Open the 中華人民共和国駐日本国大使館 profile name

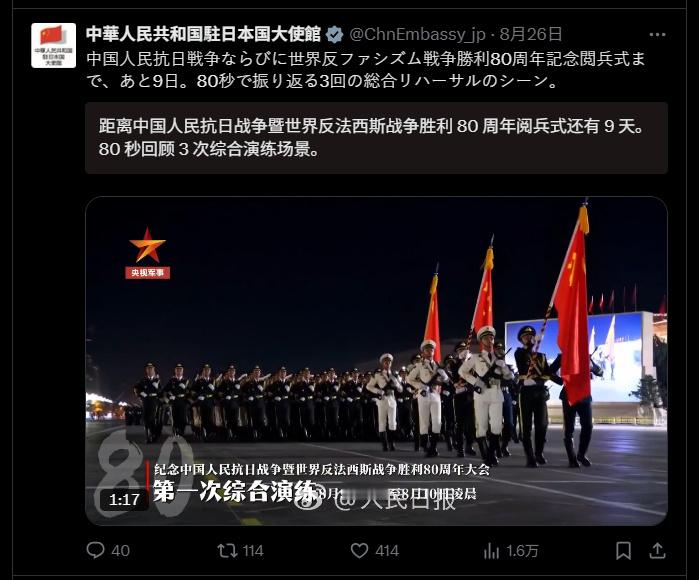(x=203, y=34)
